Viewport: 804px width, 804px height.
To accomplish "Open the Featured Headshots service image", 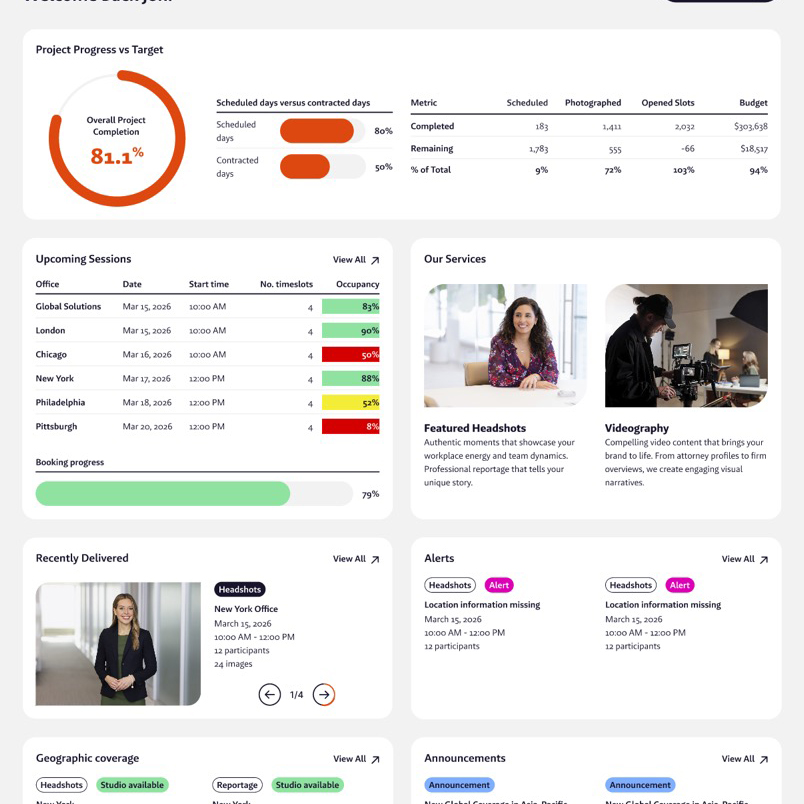I will (505, 346).
